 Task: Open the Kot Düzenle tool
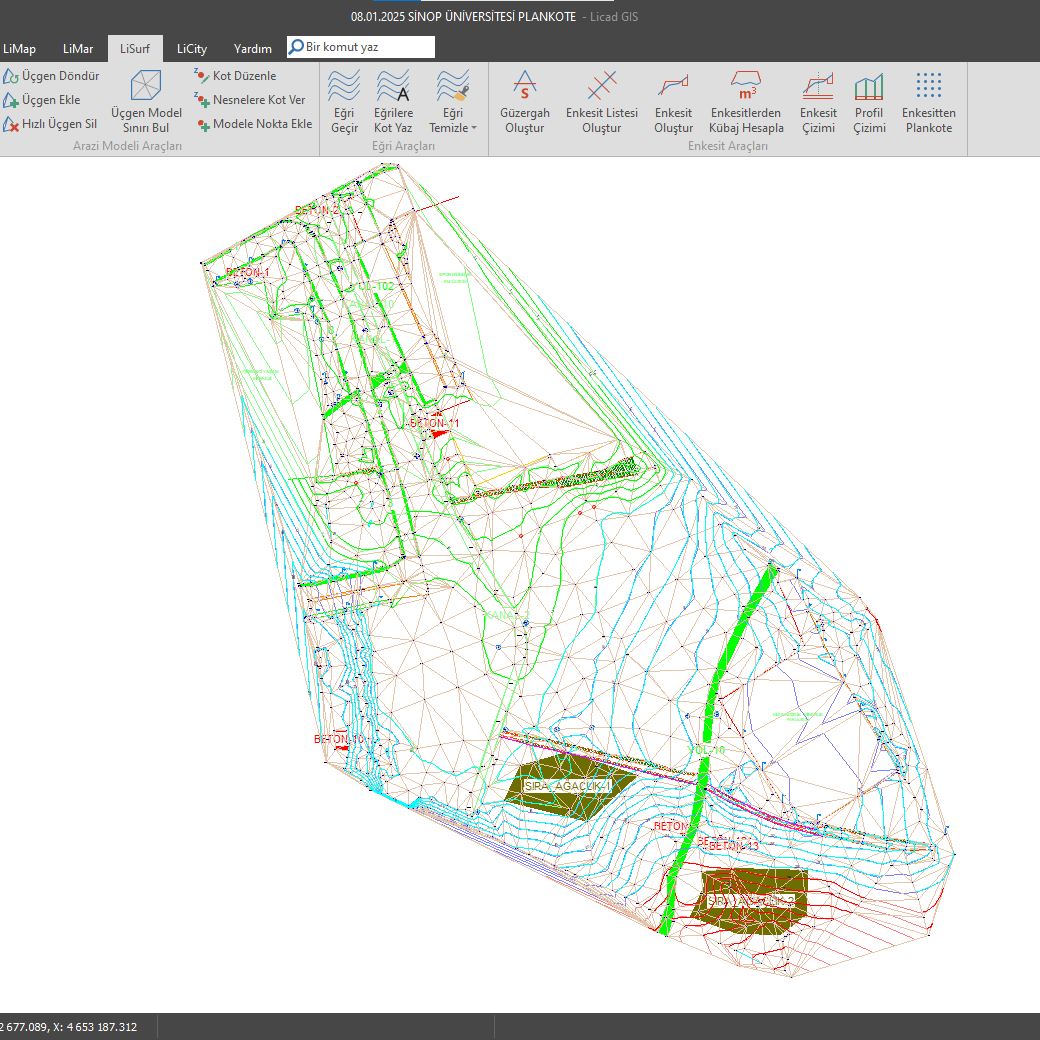(235, 76)
